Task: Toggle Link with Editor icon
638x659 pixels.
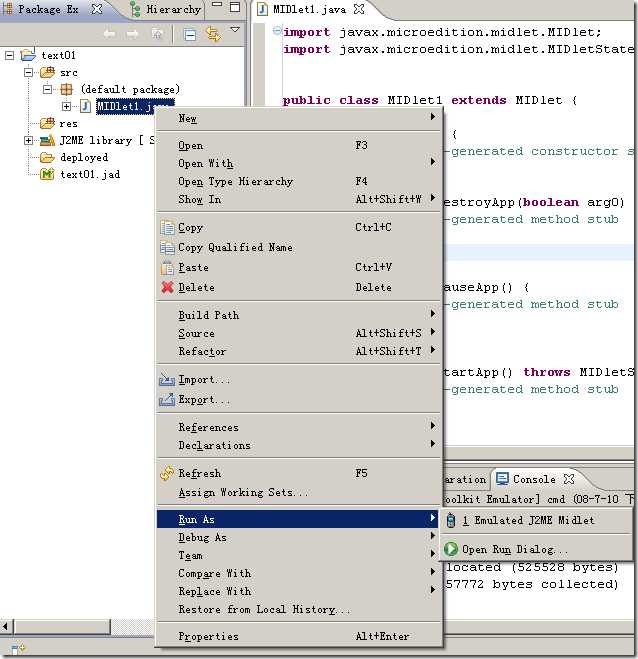Action: pos(213,34)
